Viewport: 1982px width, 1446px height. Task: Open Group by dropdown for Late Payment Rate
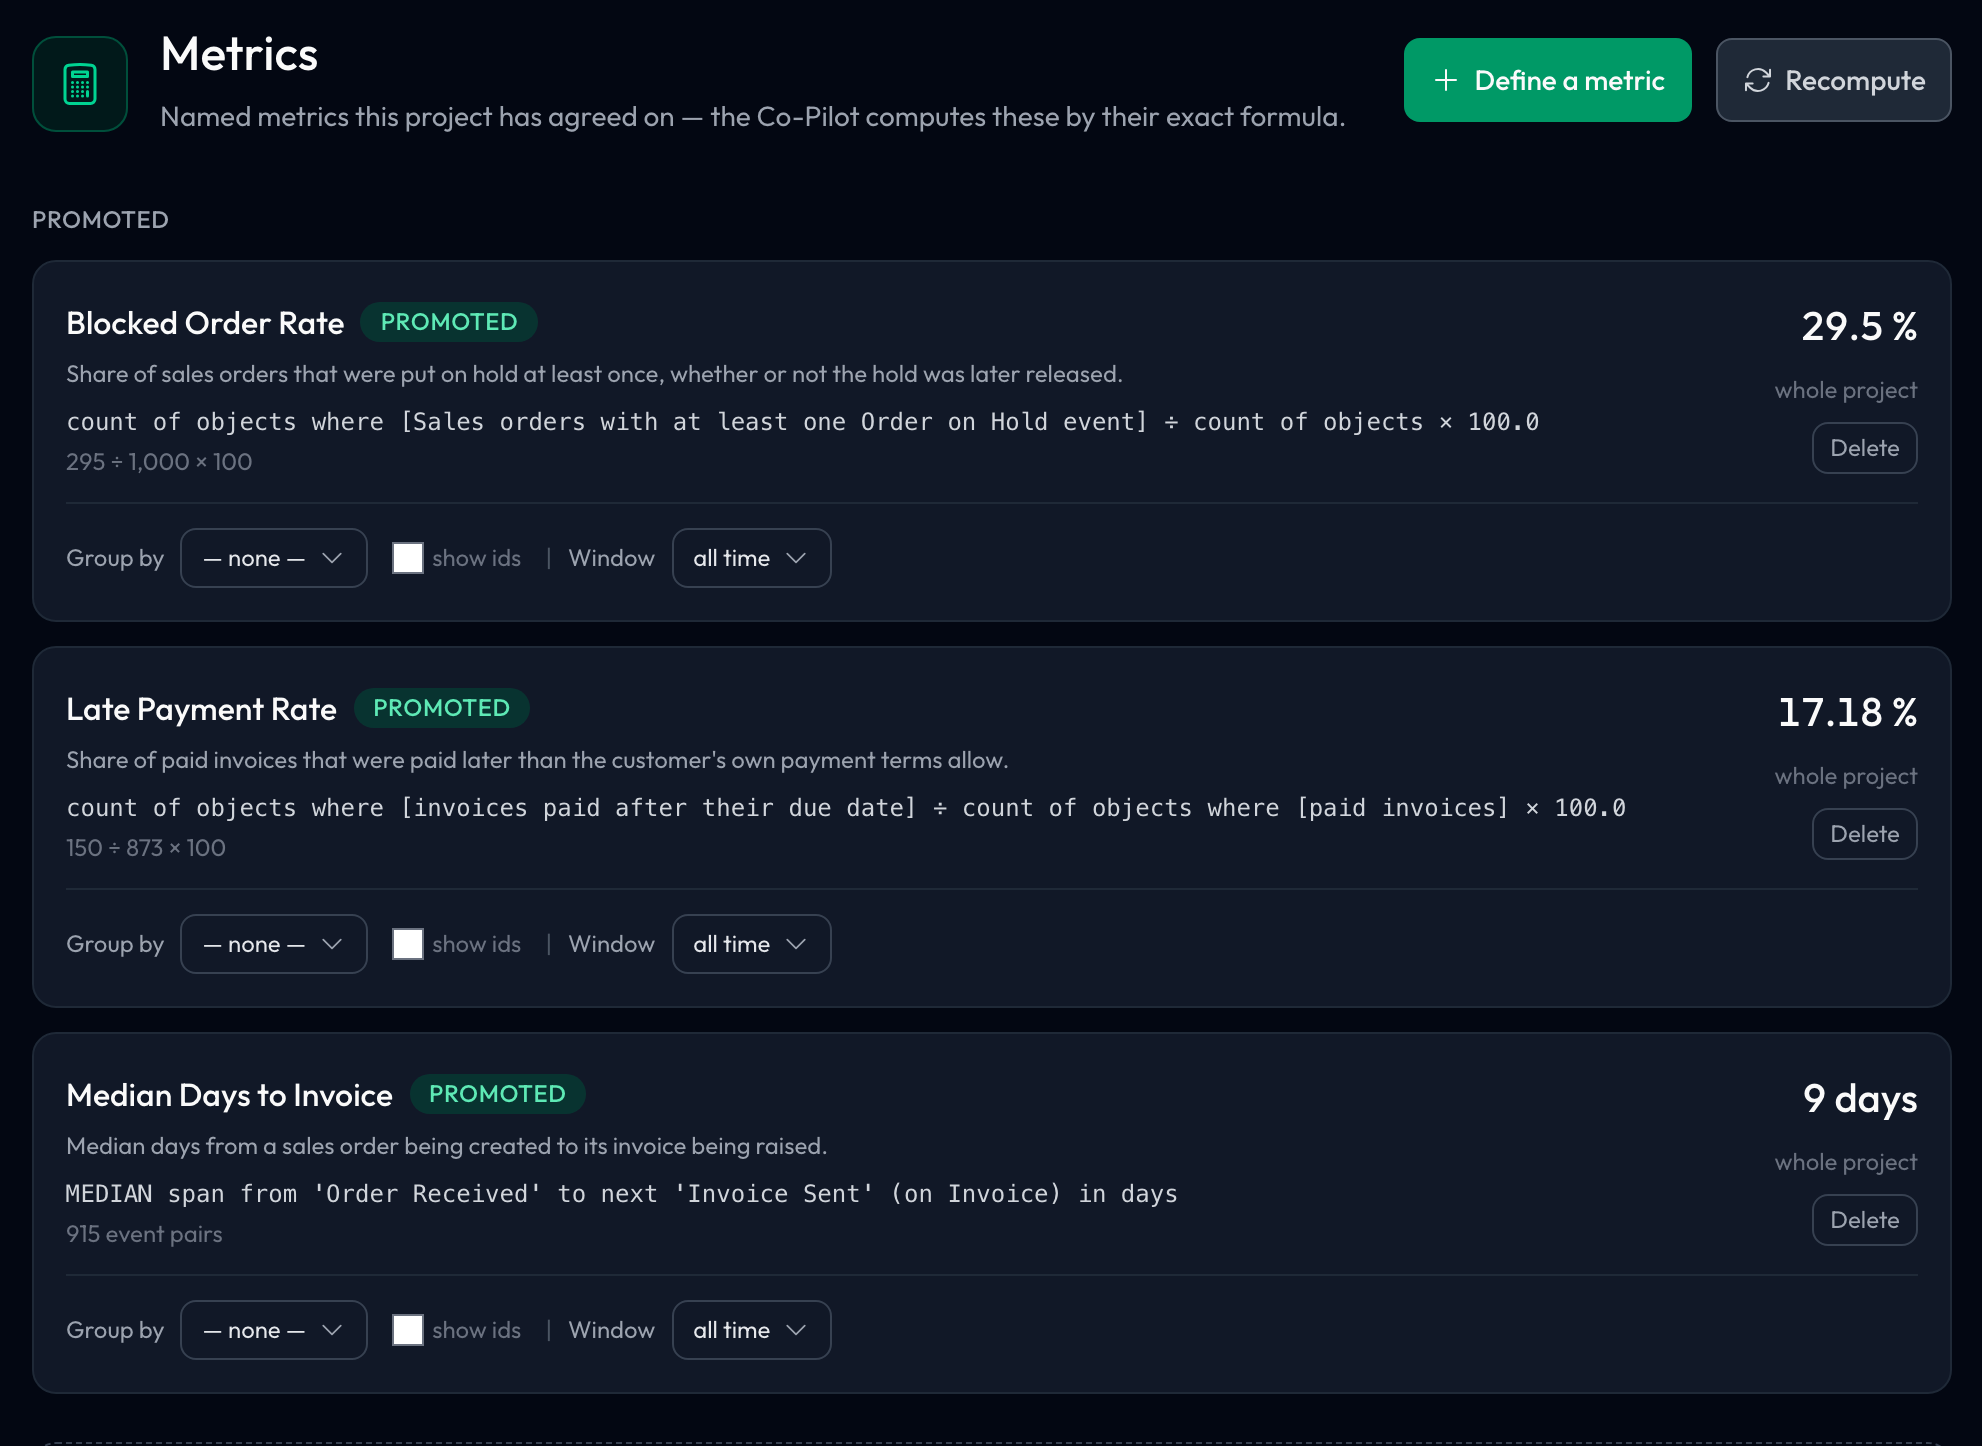(x=273, y=944)
